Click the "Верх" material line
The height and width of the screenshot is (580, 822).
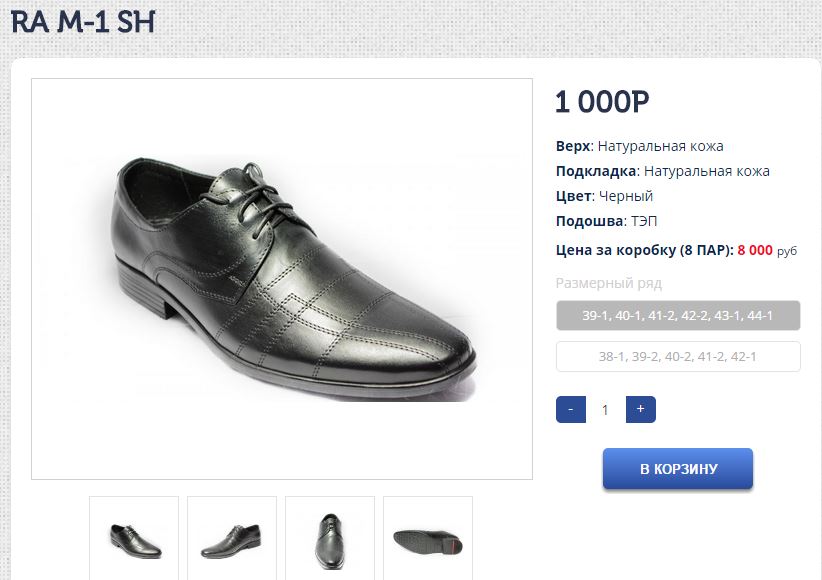639,146
